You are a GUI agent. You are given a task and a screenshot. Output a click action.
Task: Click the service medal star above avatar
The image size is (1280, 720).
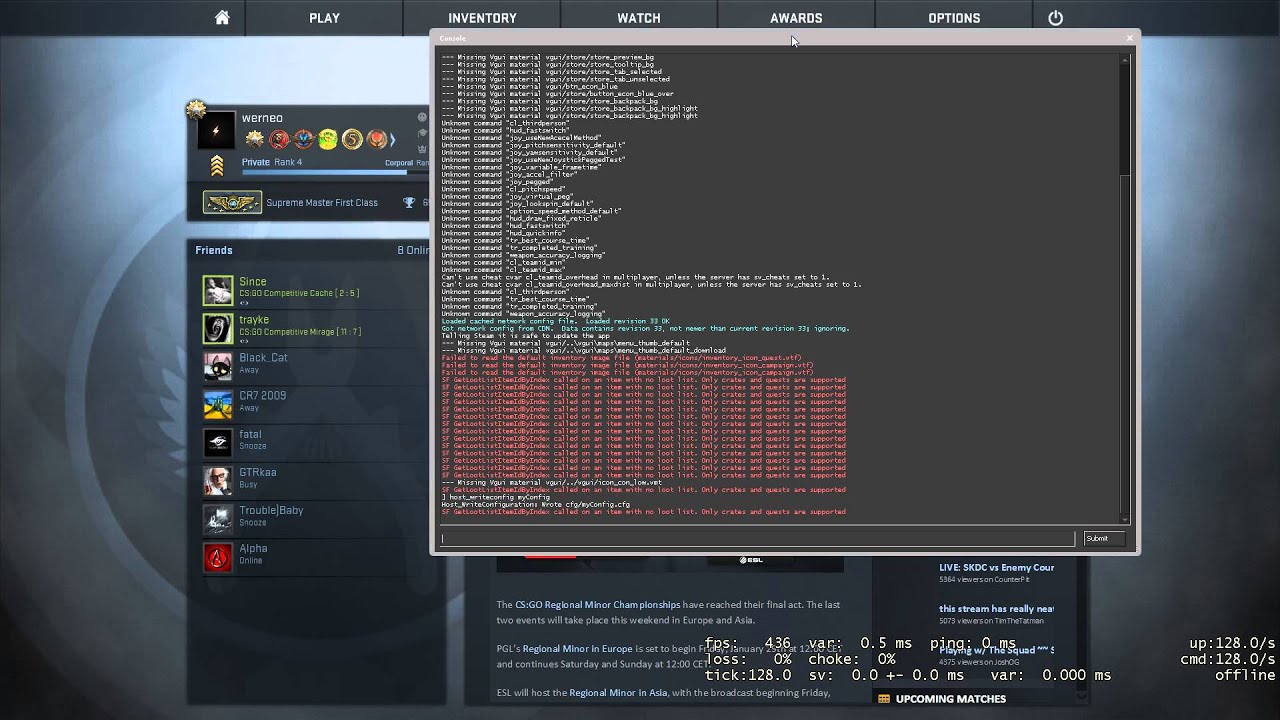196,109
